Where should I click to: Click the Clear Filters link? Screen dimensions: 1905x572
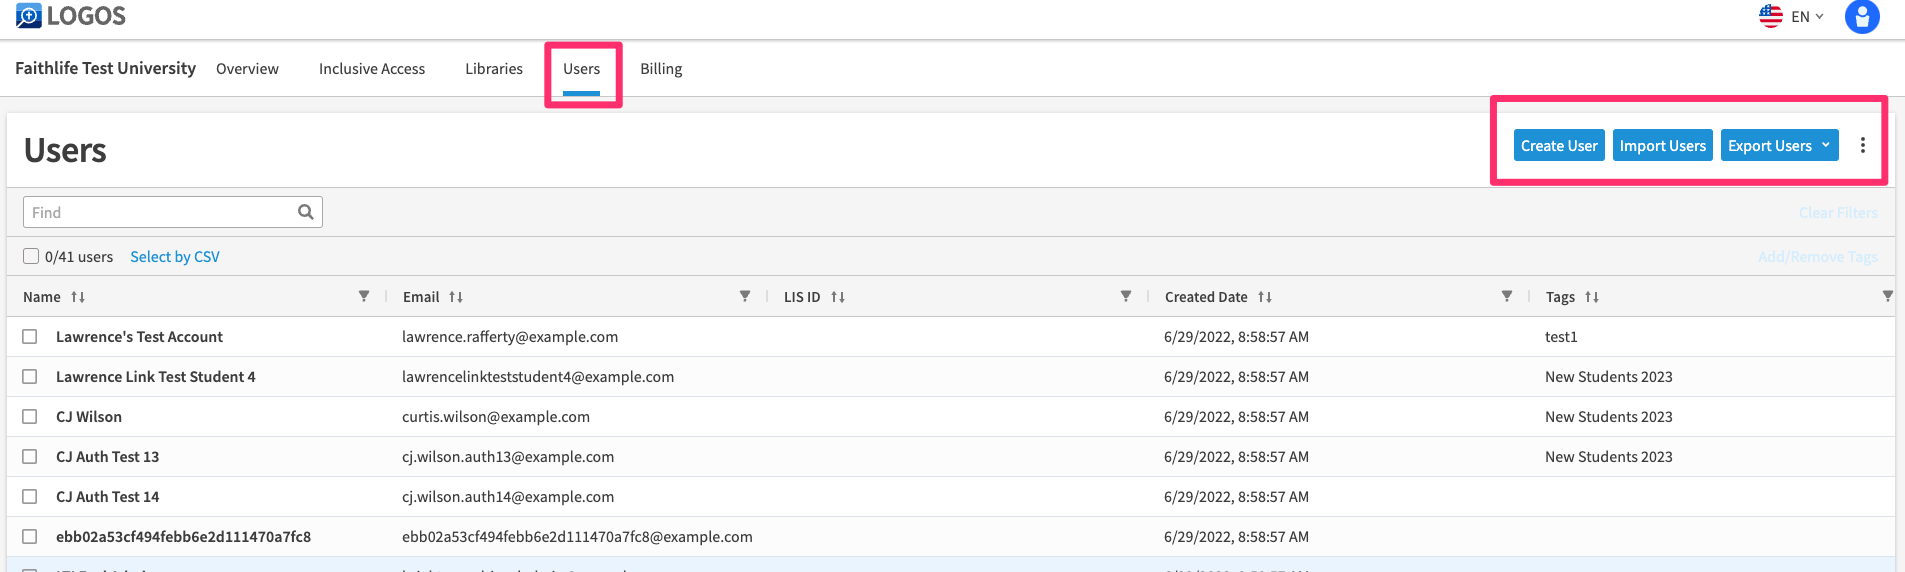pyautogui.click(x=1838, y=213)
